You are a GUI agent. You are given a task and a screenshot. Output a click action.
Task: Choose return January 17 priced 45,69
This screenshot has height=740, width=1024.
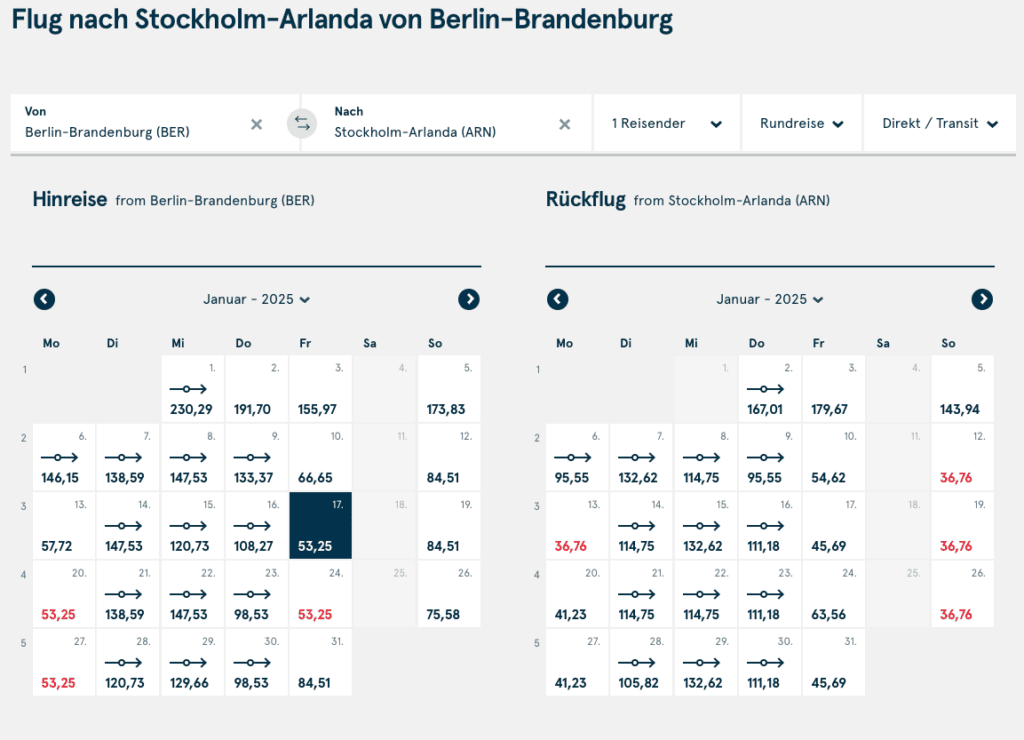[833, 525]
